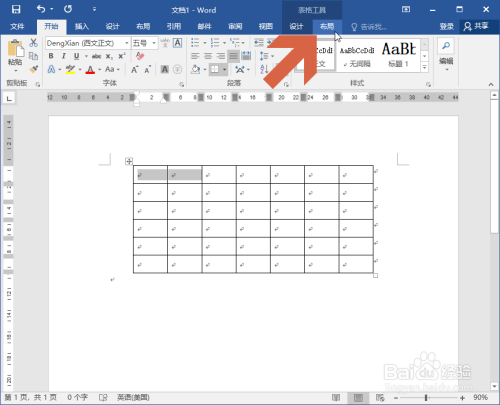Viewport: 500px width, 405px height.
Task: Open the Aa change case dropdown
Action: tap(112, 69)
